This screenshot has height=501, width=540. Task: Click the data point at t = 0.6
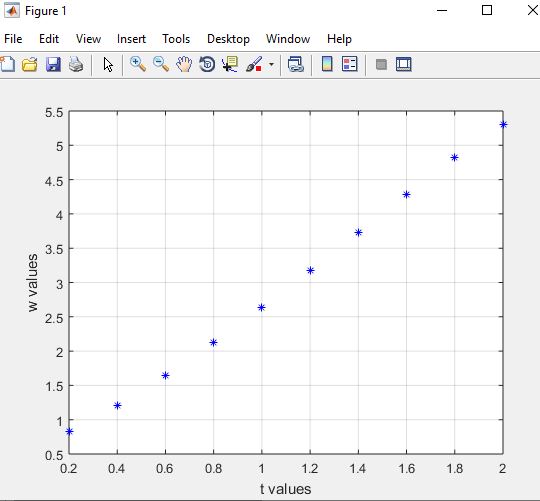(165, 375)
